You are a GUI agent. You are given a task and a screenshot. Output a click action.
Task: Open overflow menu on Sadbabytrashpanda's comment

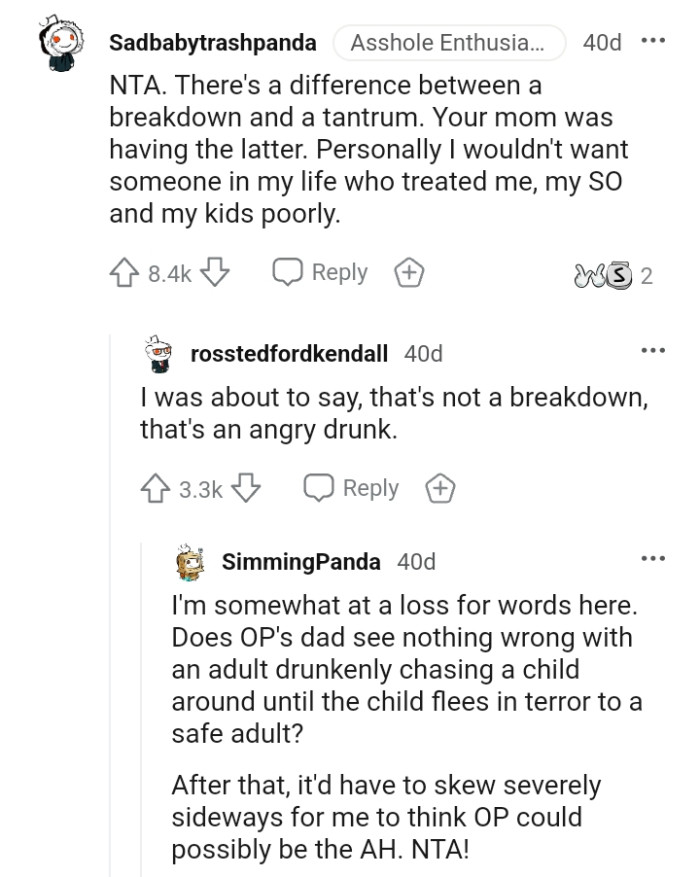[x=653, y=38]
